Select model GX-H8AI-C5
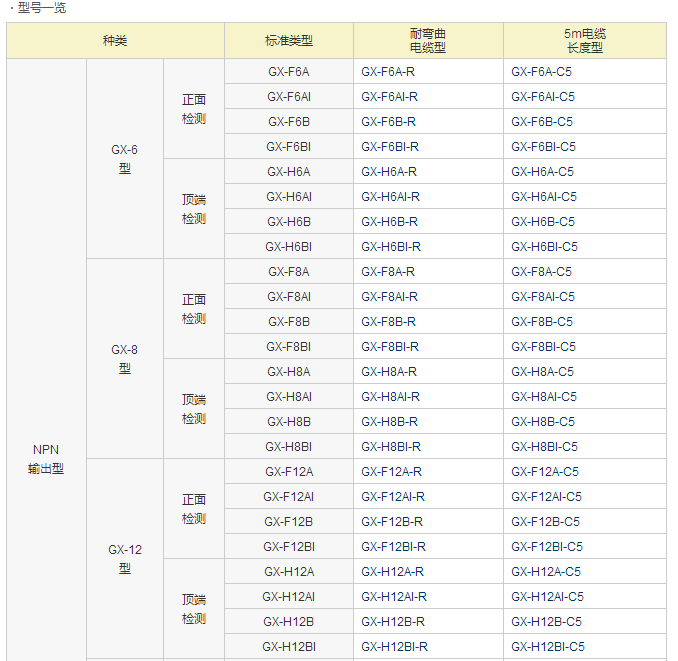Screen dimensions: 678x661 pyautogui.click(x=543, y=397)
